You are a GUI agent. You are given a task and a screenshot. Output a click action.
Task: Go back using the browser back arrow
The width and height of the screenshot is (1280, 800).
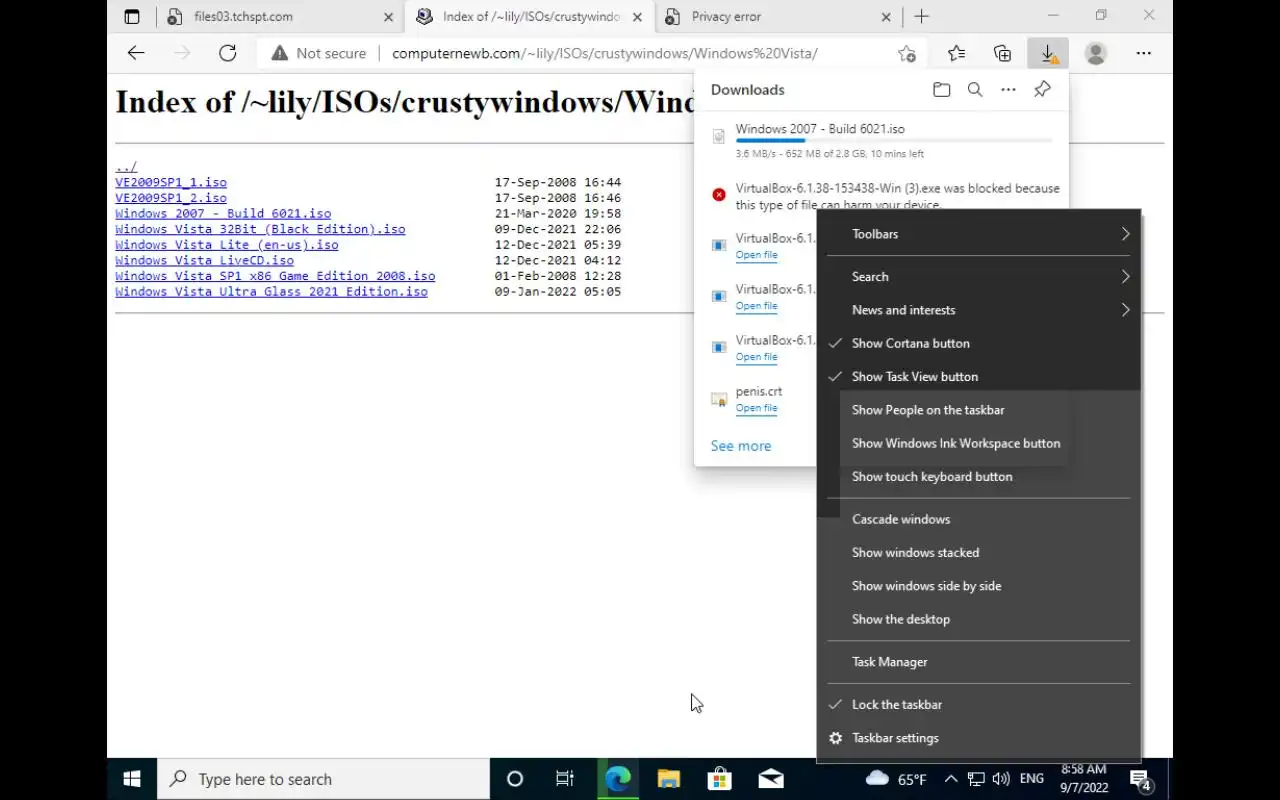pyautogui.click(x=136, y=53)
